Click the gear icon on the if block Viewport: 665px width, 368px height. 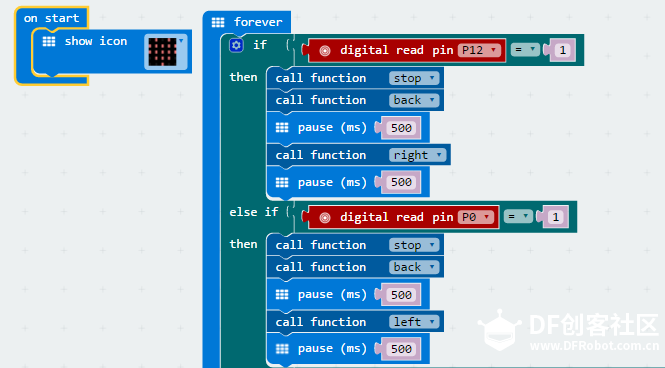point(236,45)
